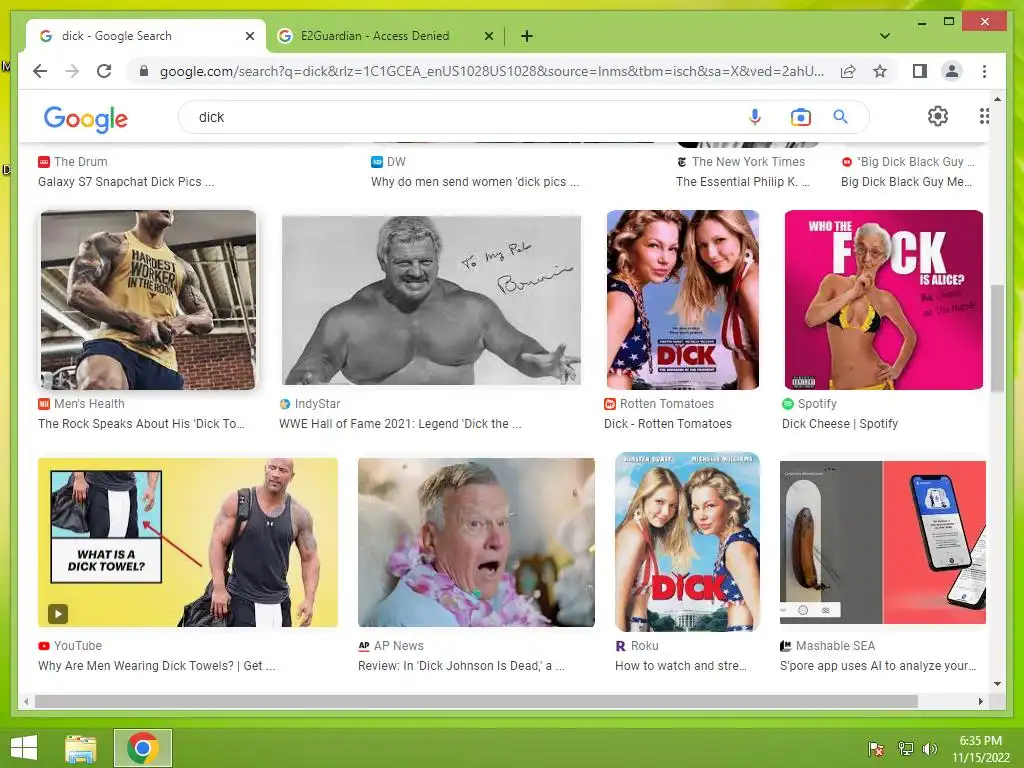Expand the tab search dropdown arrow
This screenshot has height=768, width=1024.
[885, 36]
